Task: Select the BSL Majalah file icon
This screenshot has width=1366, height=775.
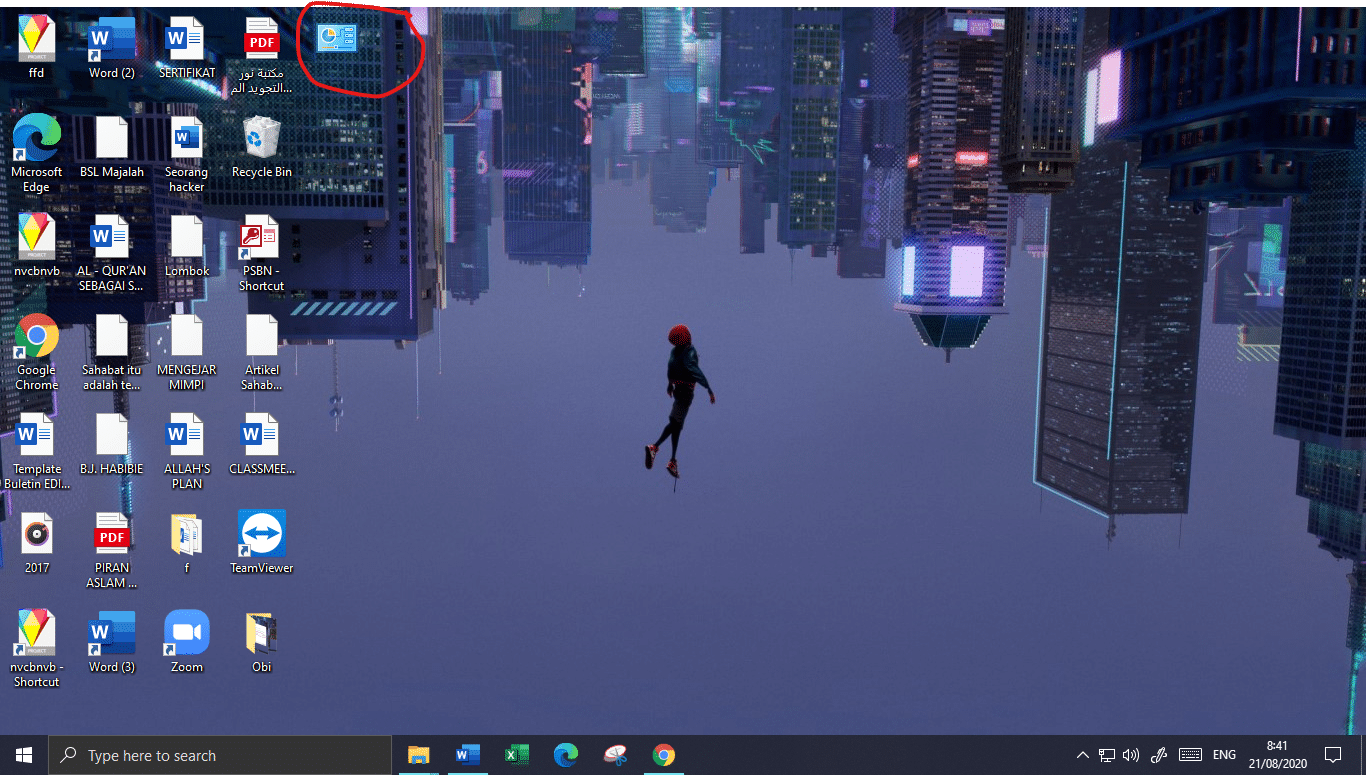Action: click(x=111, y=146)
